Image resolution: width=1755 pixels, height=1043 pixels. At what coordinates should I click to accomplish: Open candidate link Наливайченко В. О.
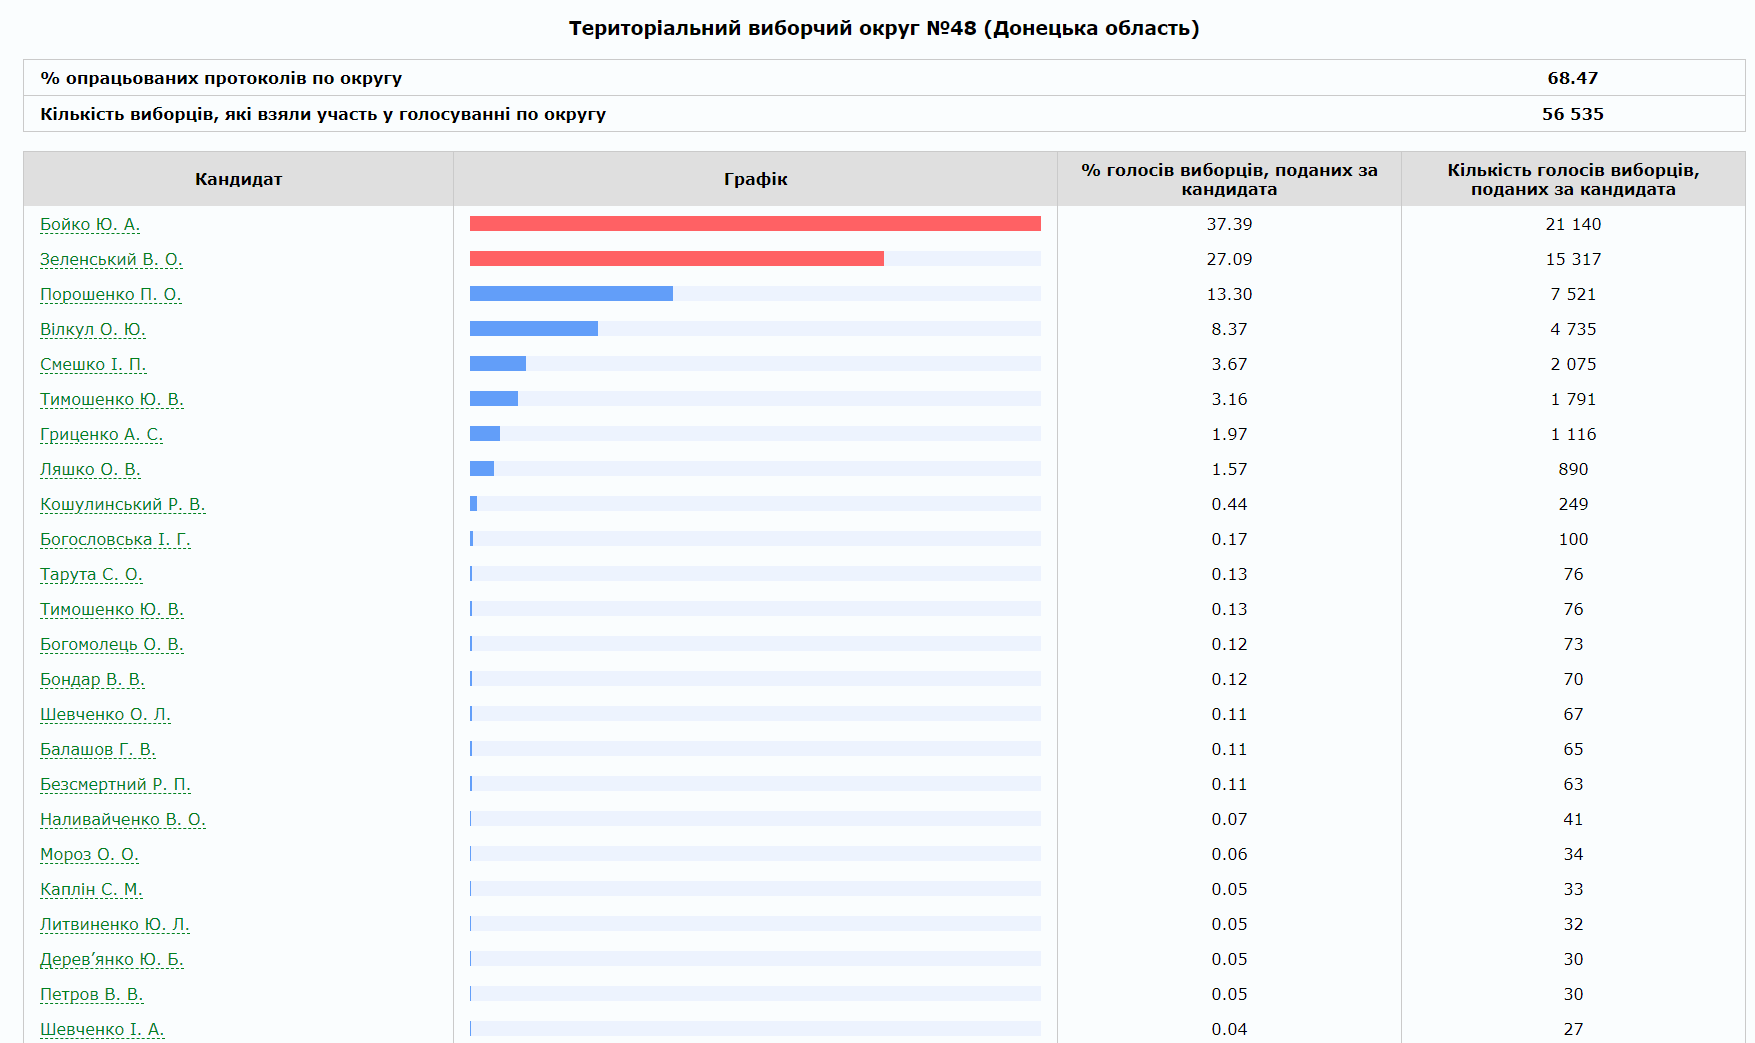[123, 819]
